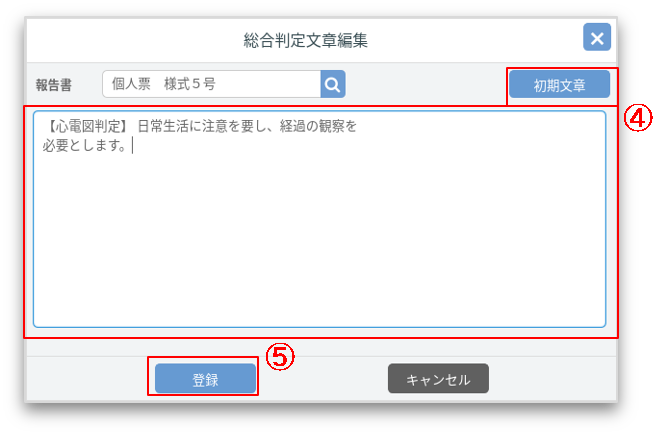This screenshot has height=435, width=670.
Task: Click the blank footer area between 登録 and キャンセル
Action: tap(323, 379)
